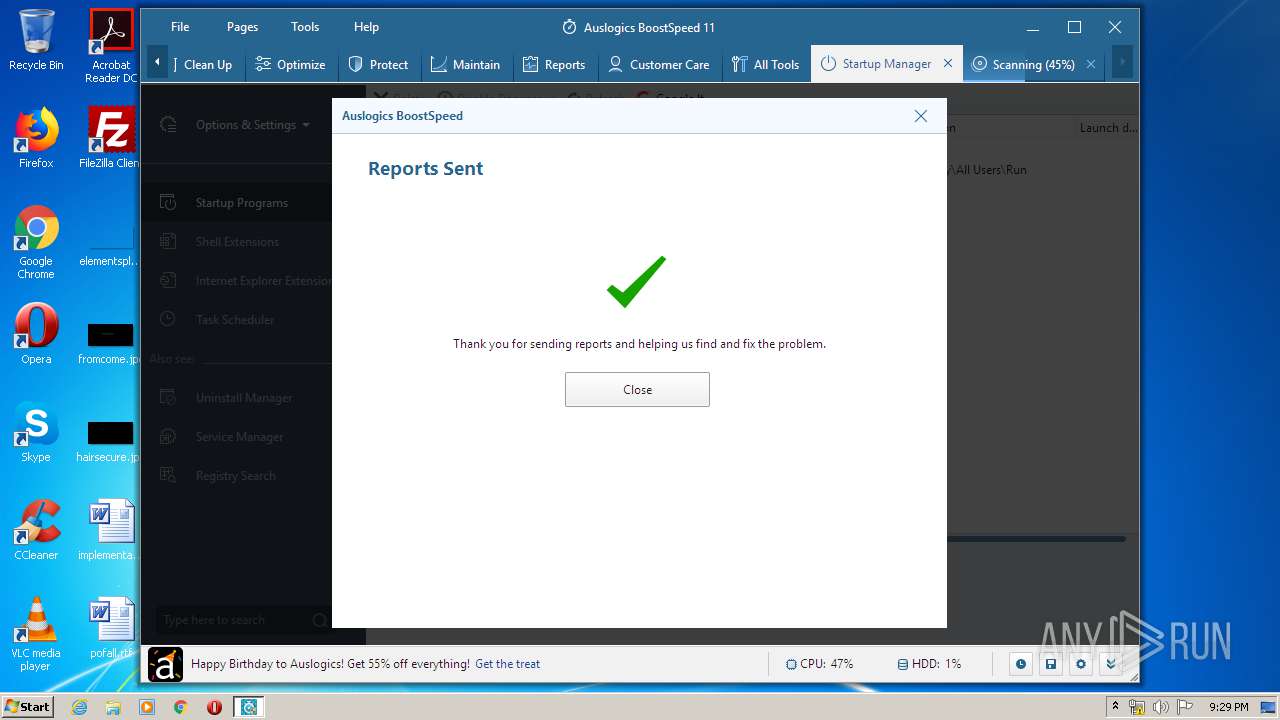Click the HDD usage indicator
This screenshot has width=1280, height=720.
929,664
